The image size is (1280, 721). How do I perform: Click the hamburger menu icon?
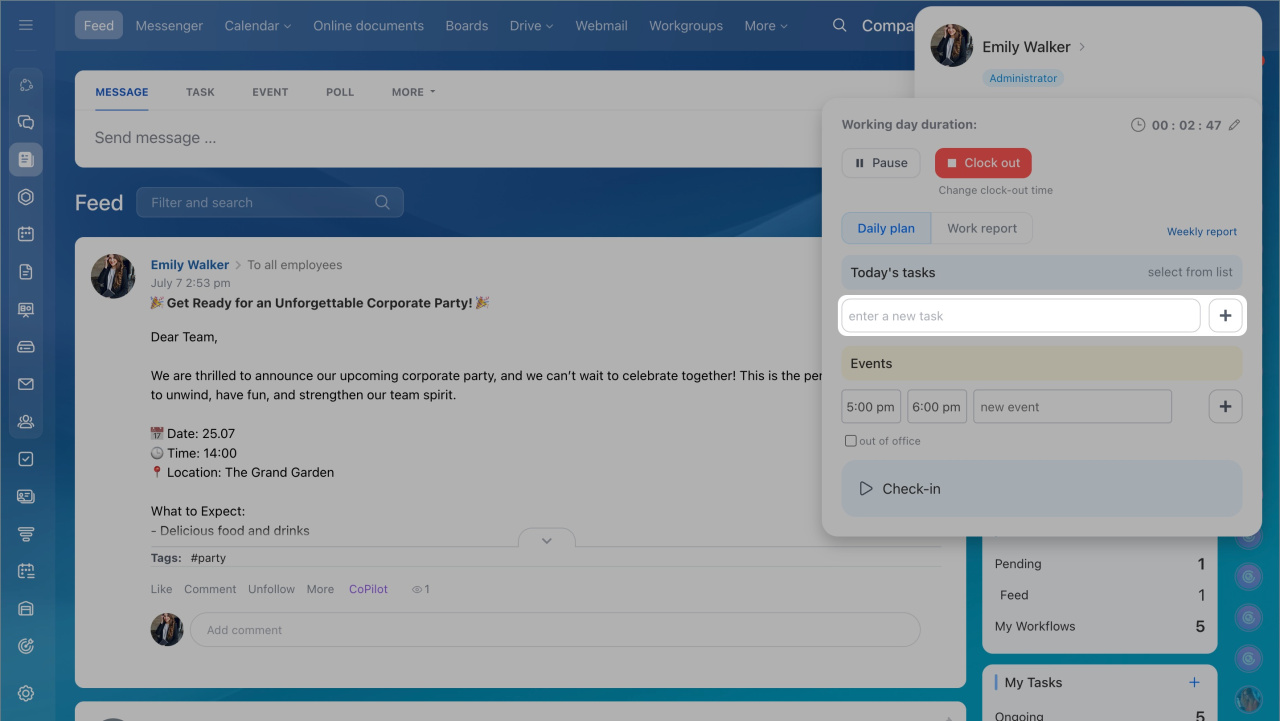[26, 25]
